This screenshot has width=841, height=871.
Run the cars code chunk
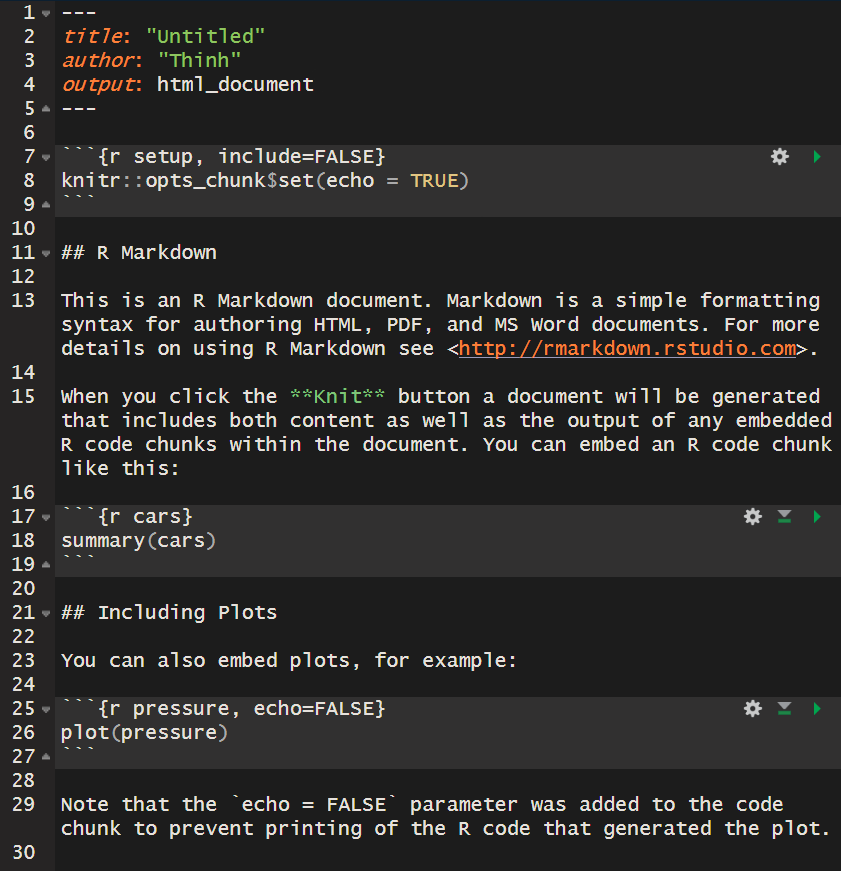[817, 516]
